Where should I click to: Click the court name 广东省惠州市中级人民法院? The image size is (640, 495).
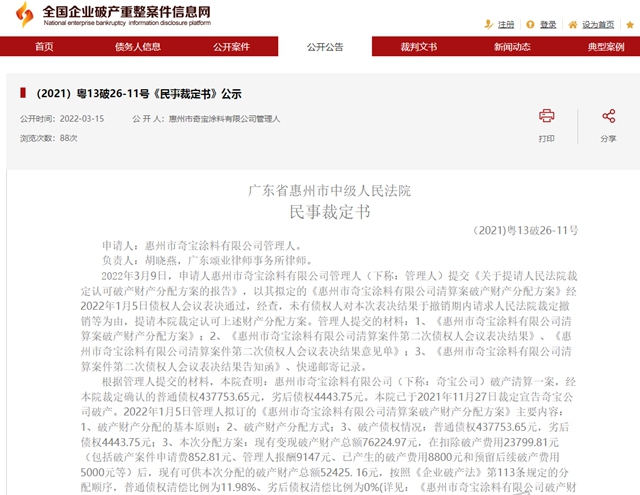(329, 191)
